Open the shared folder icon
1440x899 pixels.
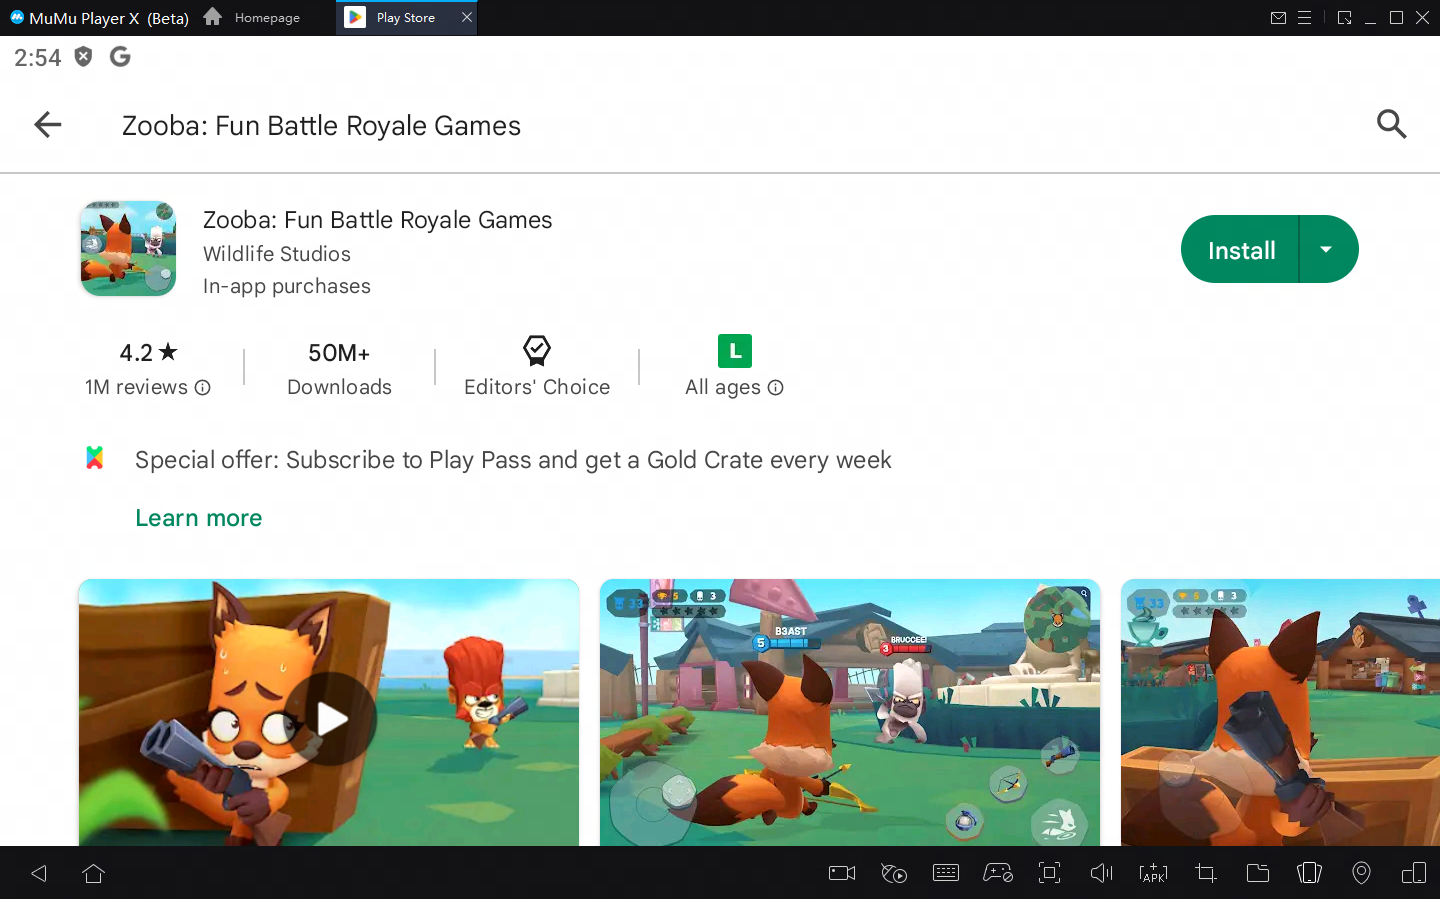click(x=1258, y=873)
